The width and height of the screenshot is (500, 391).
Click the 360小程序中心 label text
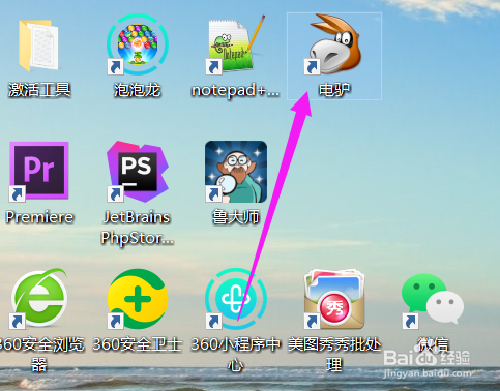(236, 355)
